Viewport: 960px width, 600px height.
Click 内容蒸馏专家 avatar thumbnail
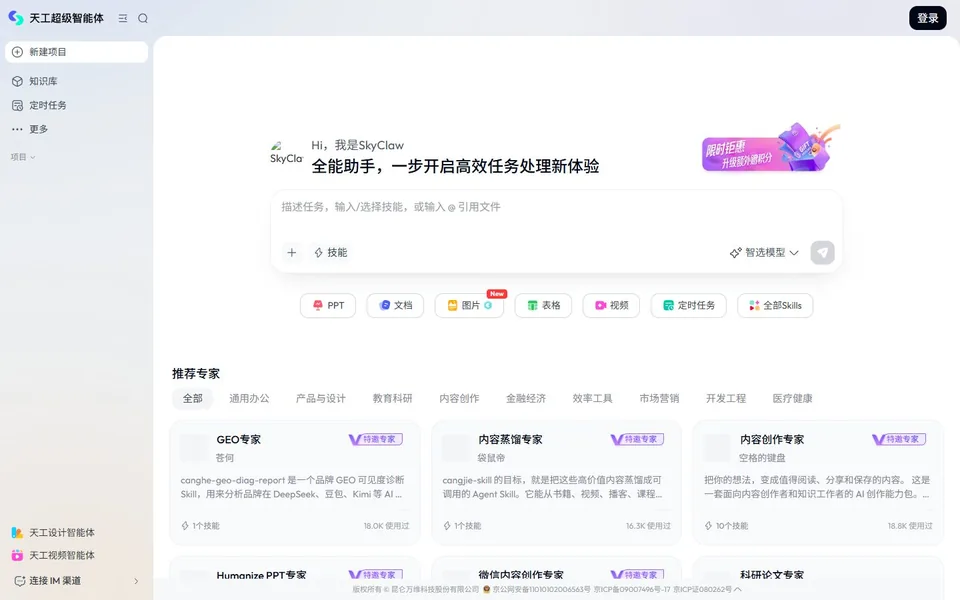[456, 448]
